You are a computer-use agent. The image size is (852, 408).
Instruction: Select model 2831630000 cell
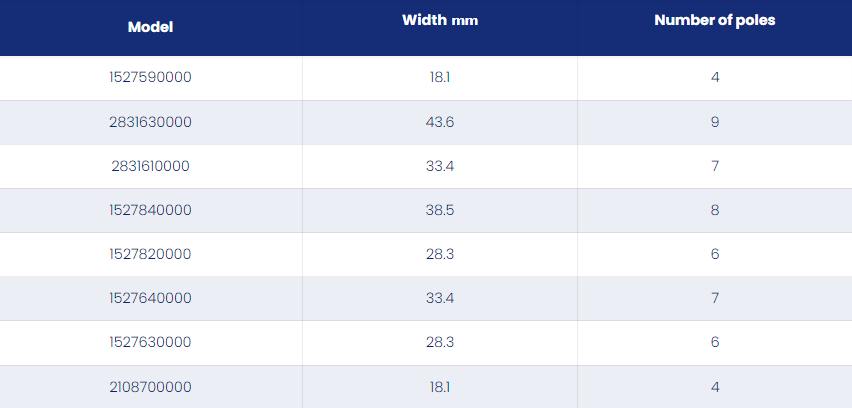[x=151, y=122]
